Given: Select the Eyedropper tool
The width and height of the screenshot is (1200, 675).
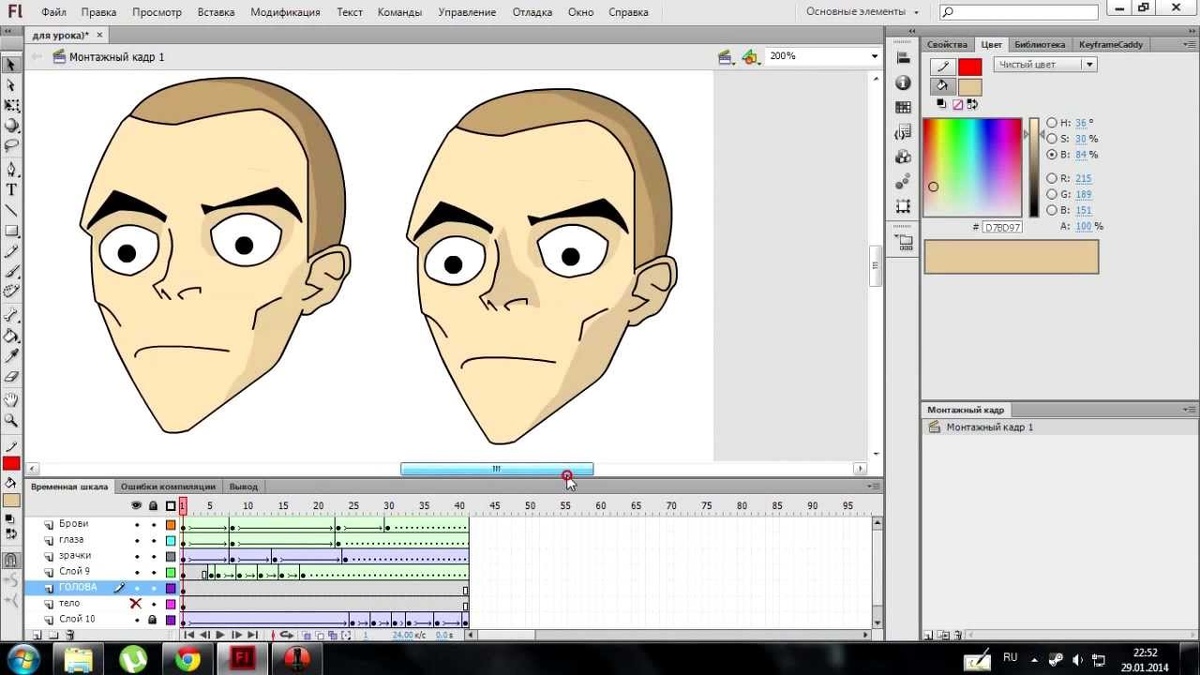Looking at the screenshot, I should [x=12, y=356].
